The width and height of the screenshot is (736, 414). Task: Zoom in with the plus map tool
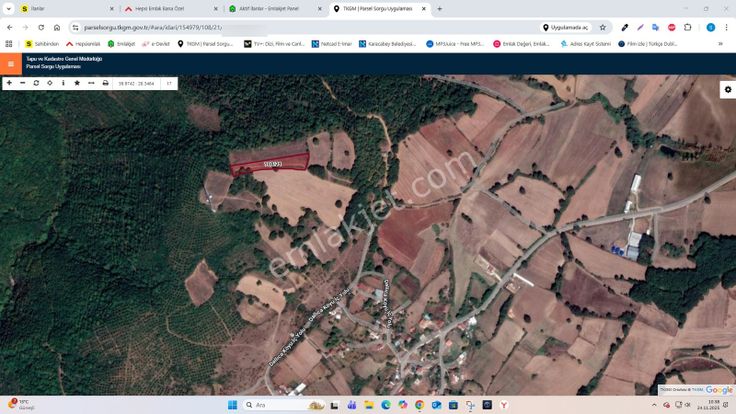tap(9, 83)
